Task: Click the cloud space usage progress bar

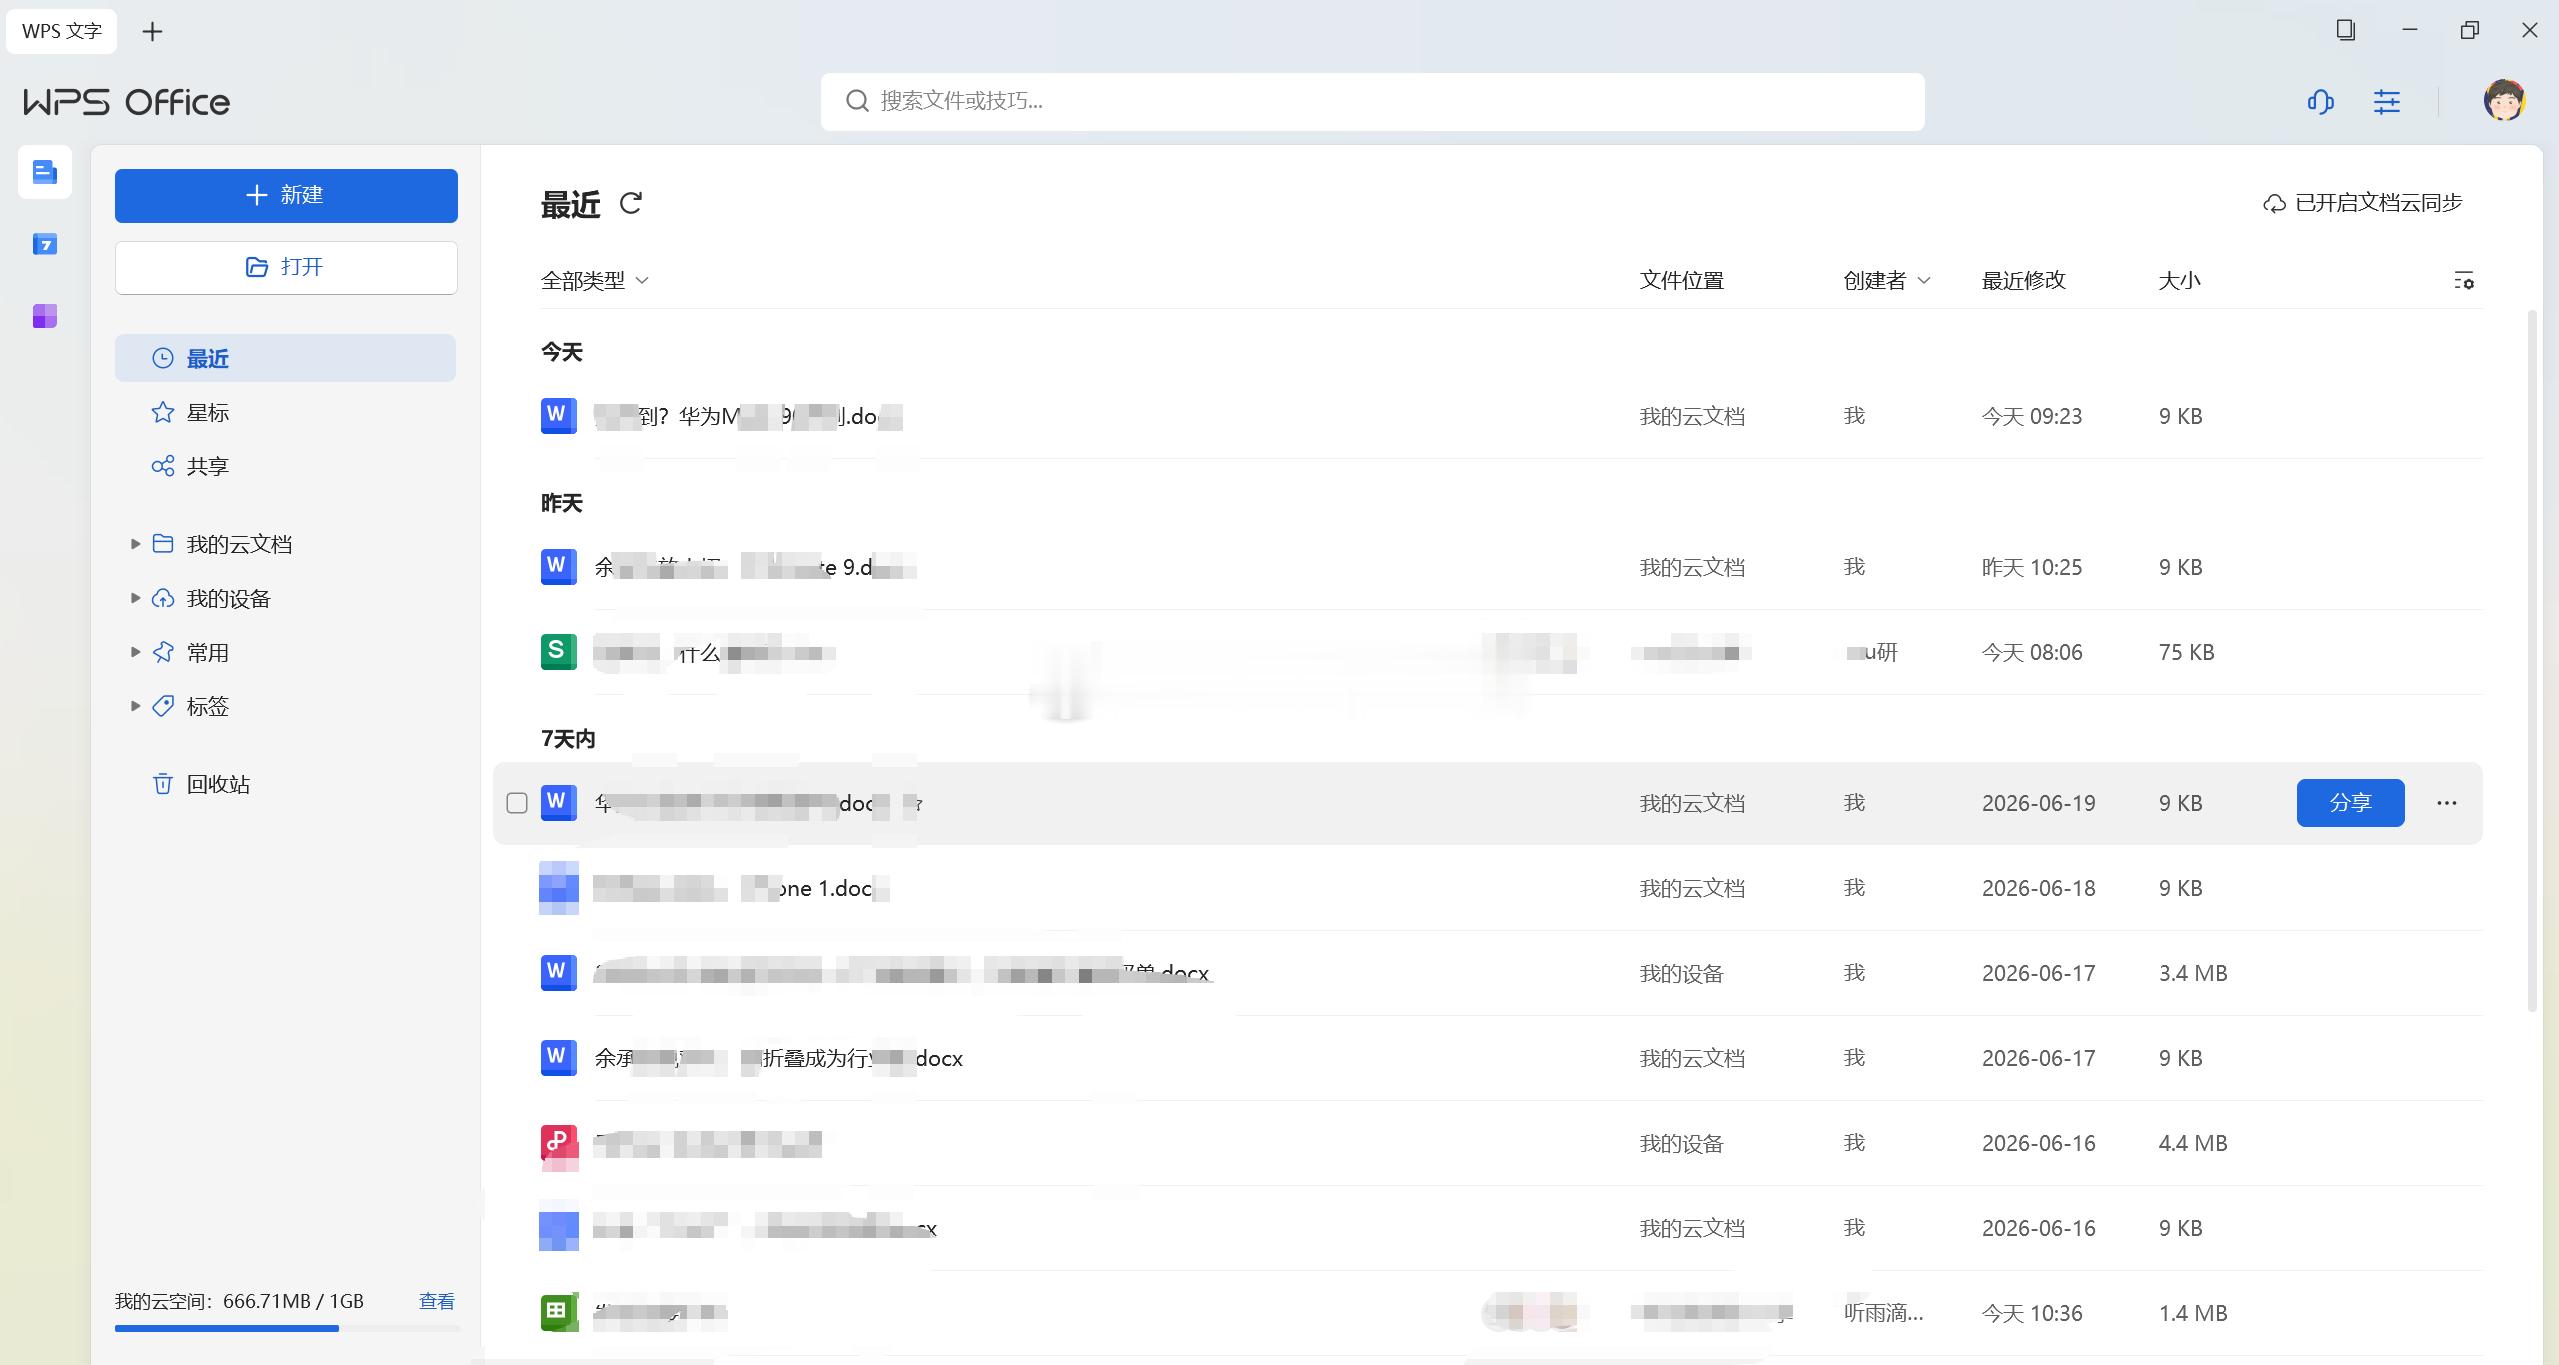Action: click(x=287, y=1328)
